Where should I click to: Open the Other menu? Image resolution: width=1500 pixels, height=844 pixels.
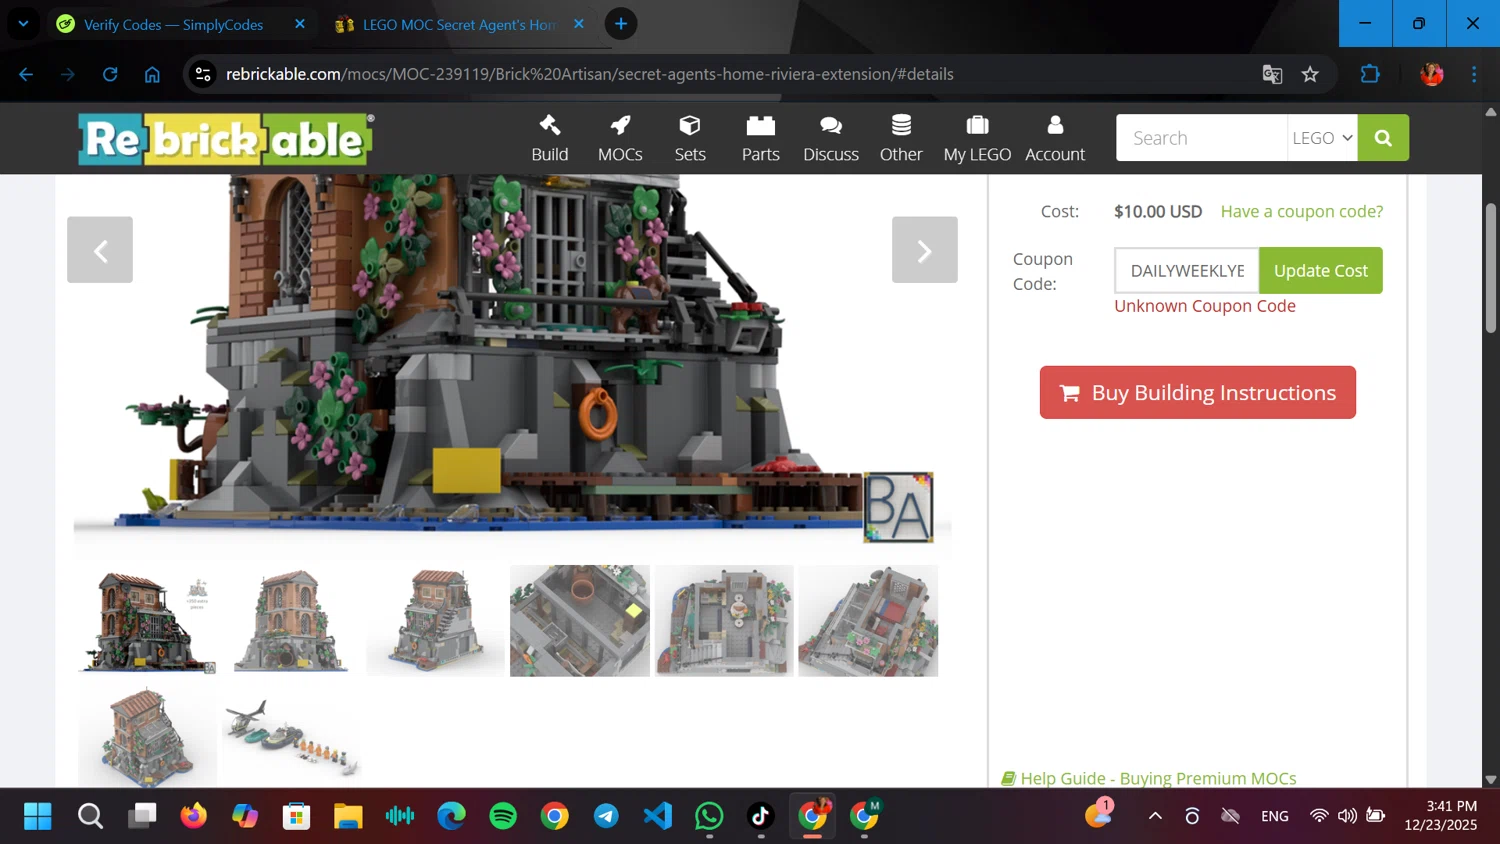(901, 138)
